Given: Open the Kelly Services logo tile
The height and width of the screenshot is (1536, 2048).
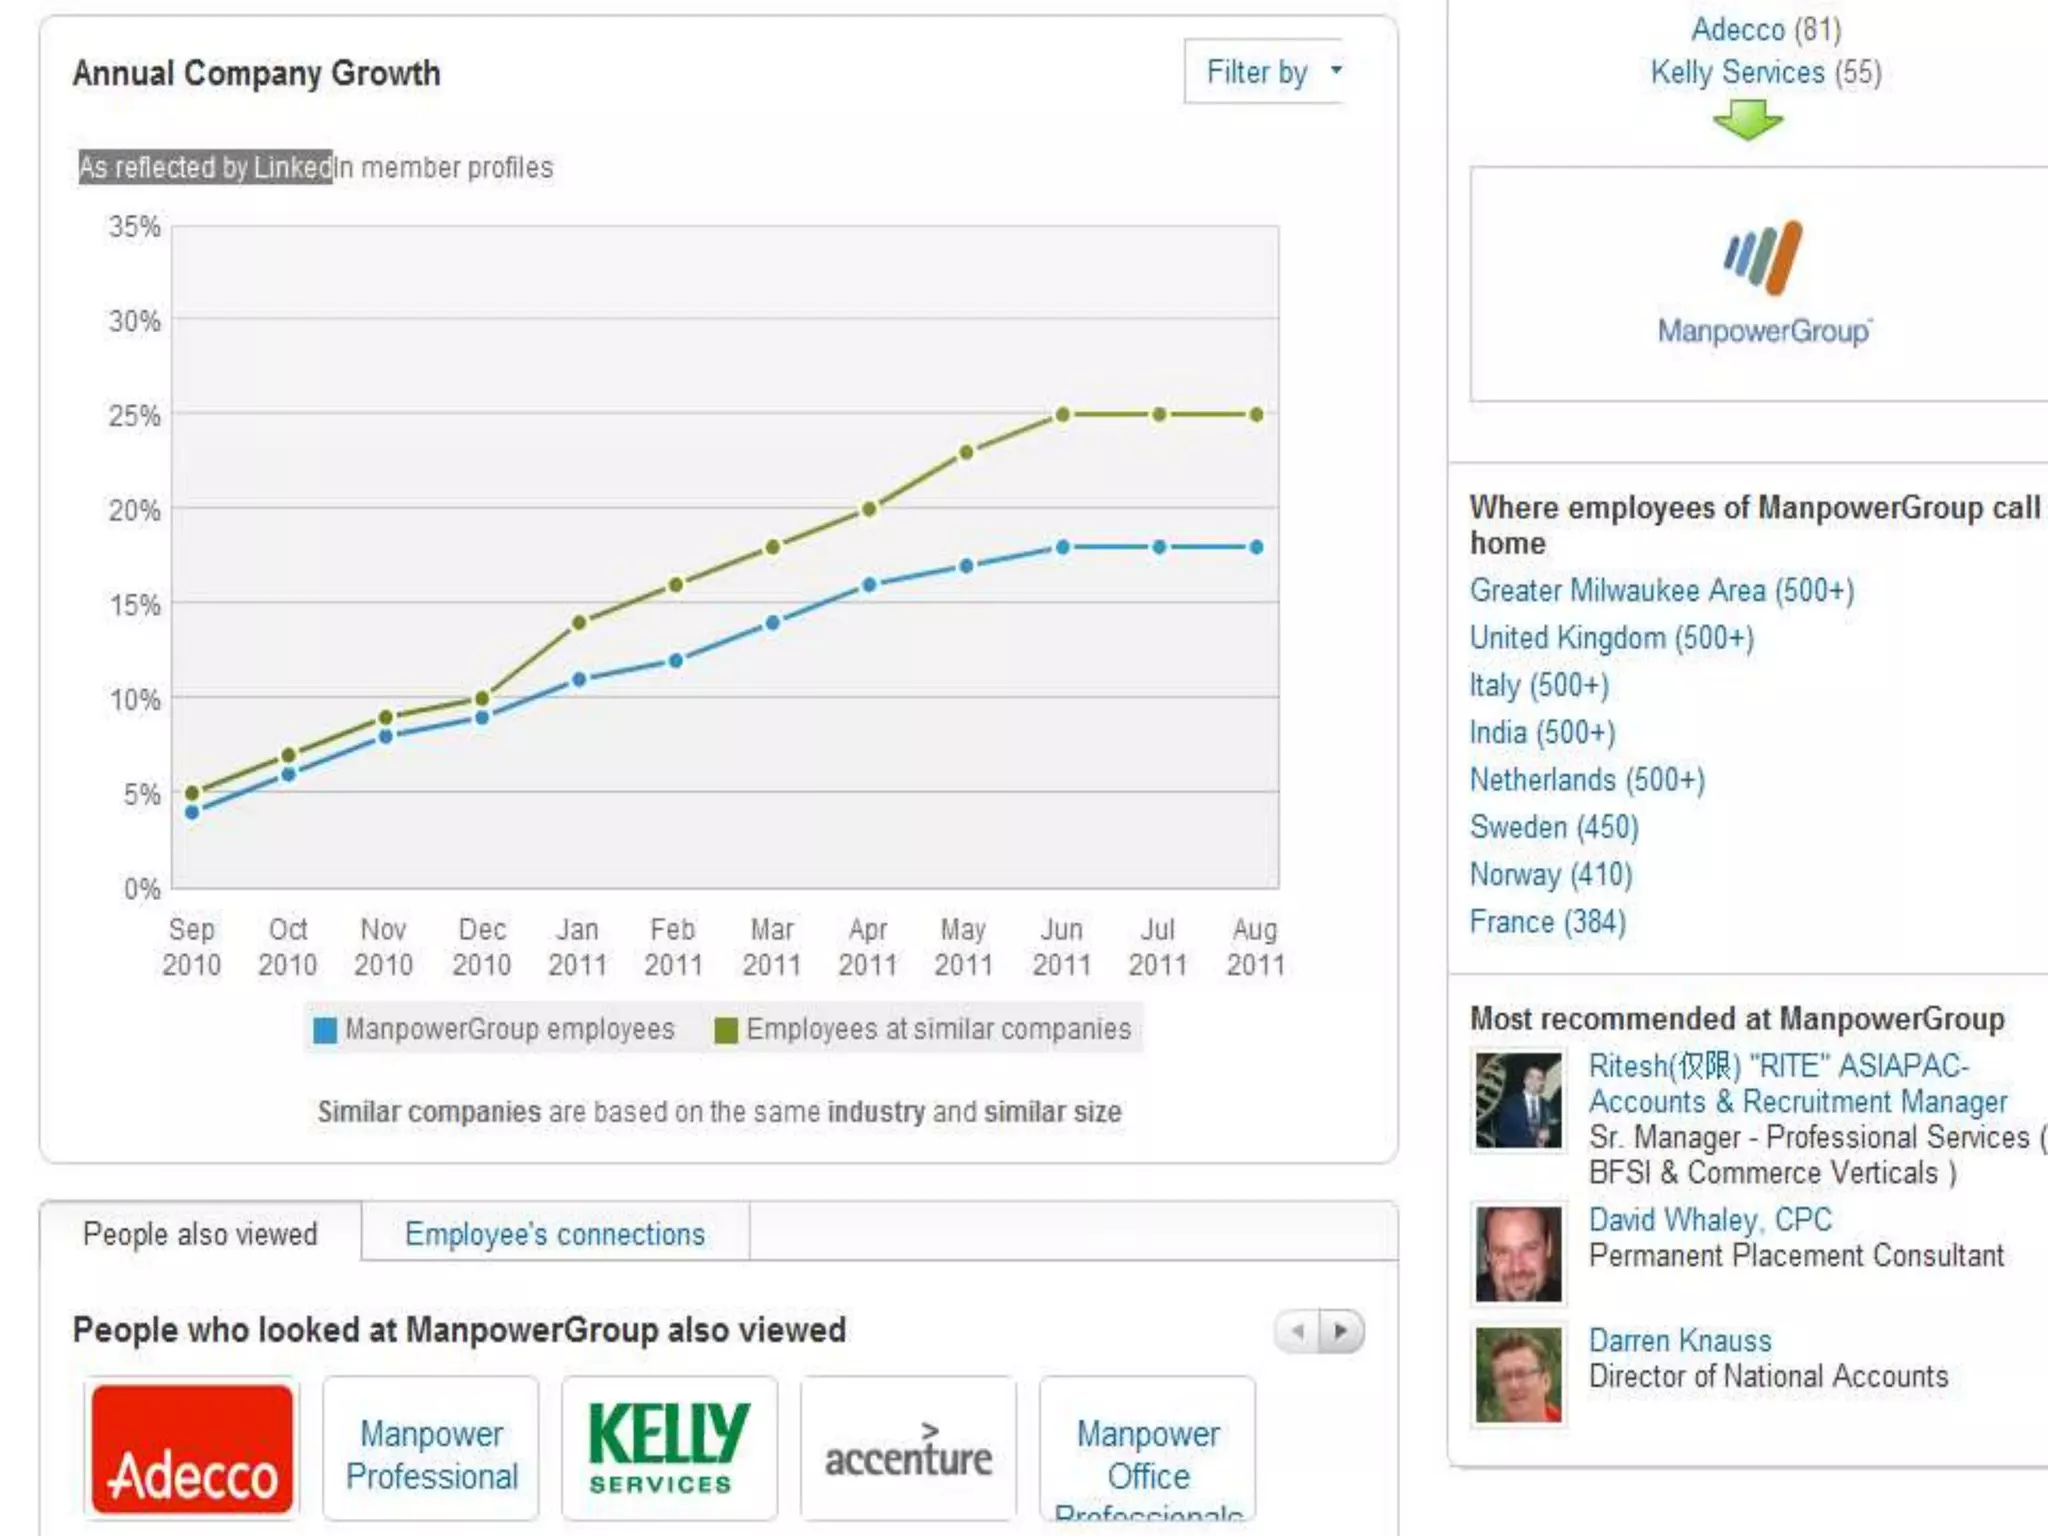Looking at the screenshot, I should 669,1448.
